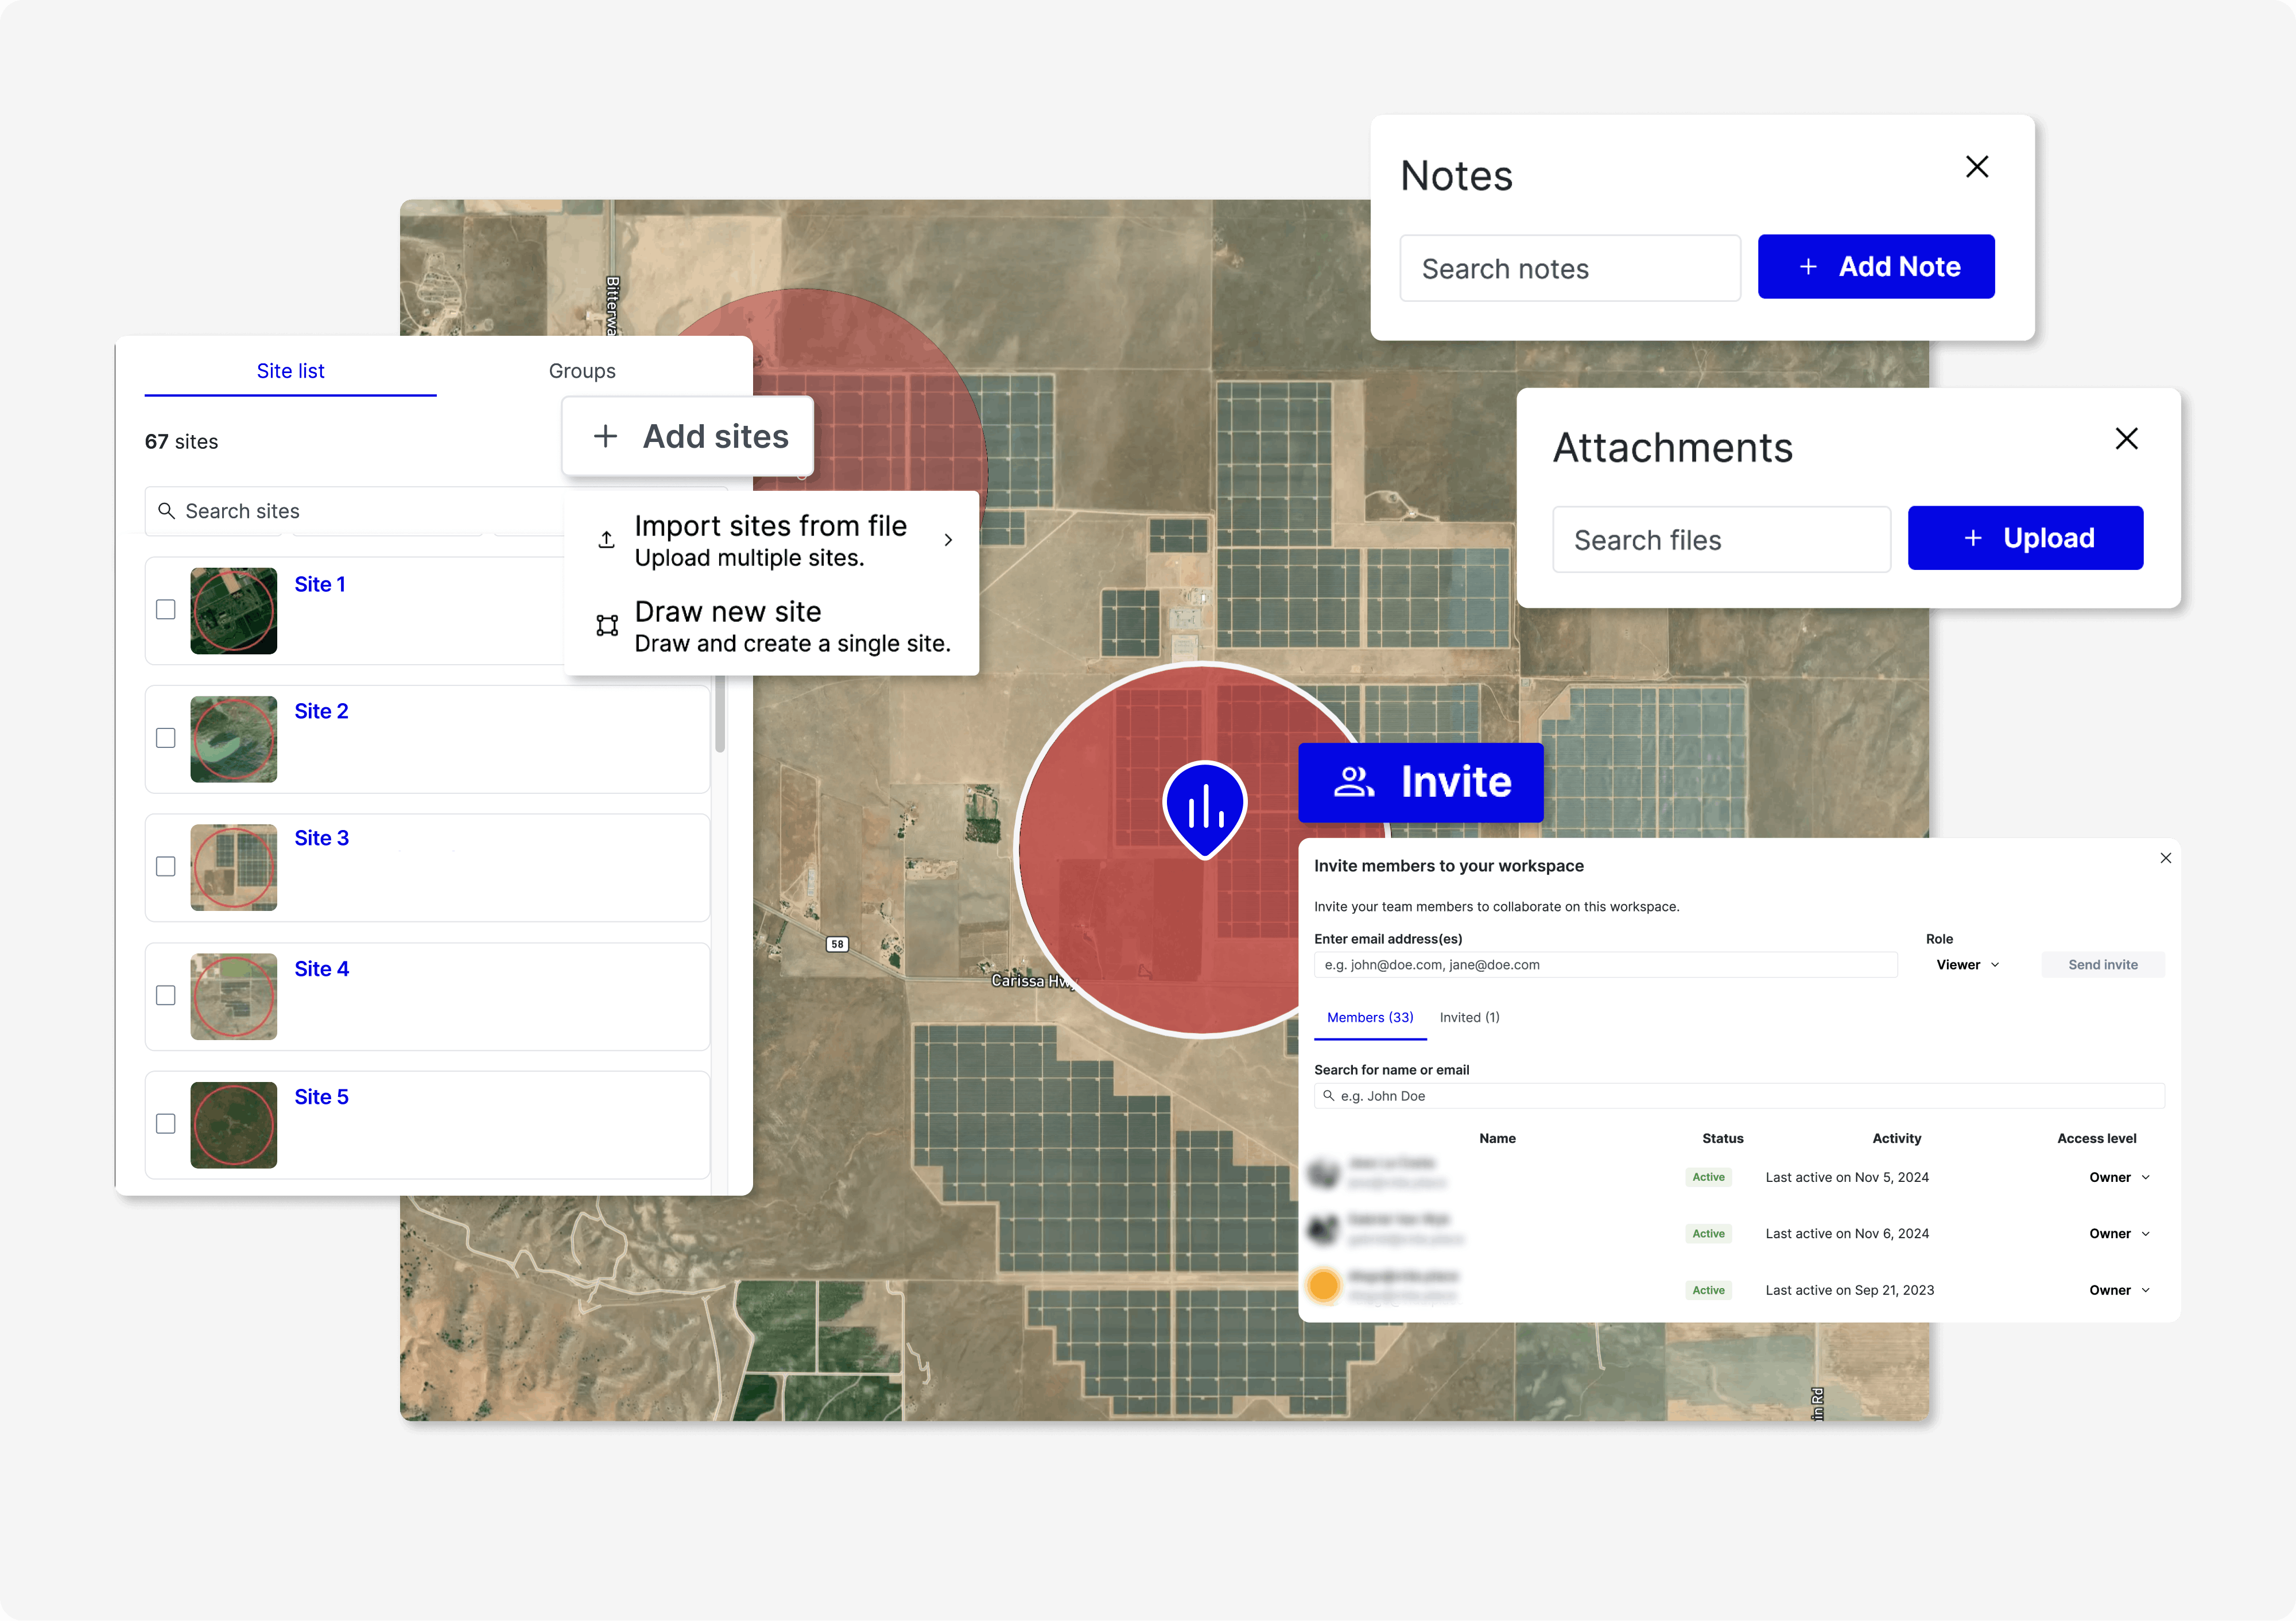Screen dimensions: 2296x1621
Task: Switch to the Groups tab
Action: point(582,371)
